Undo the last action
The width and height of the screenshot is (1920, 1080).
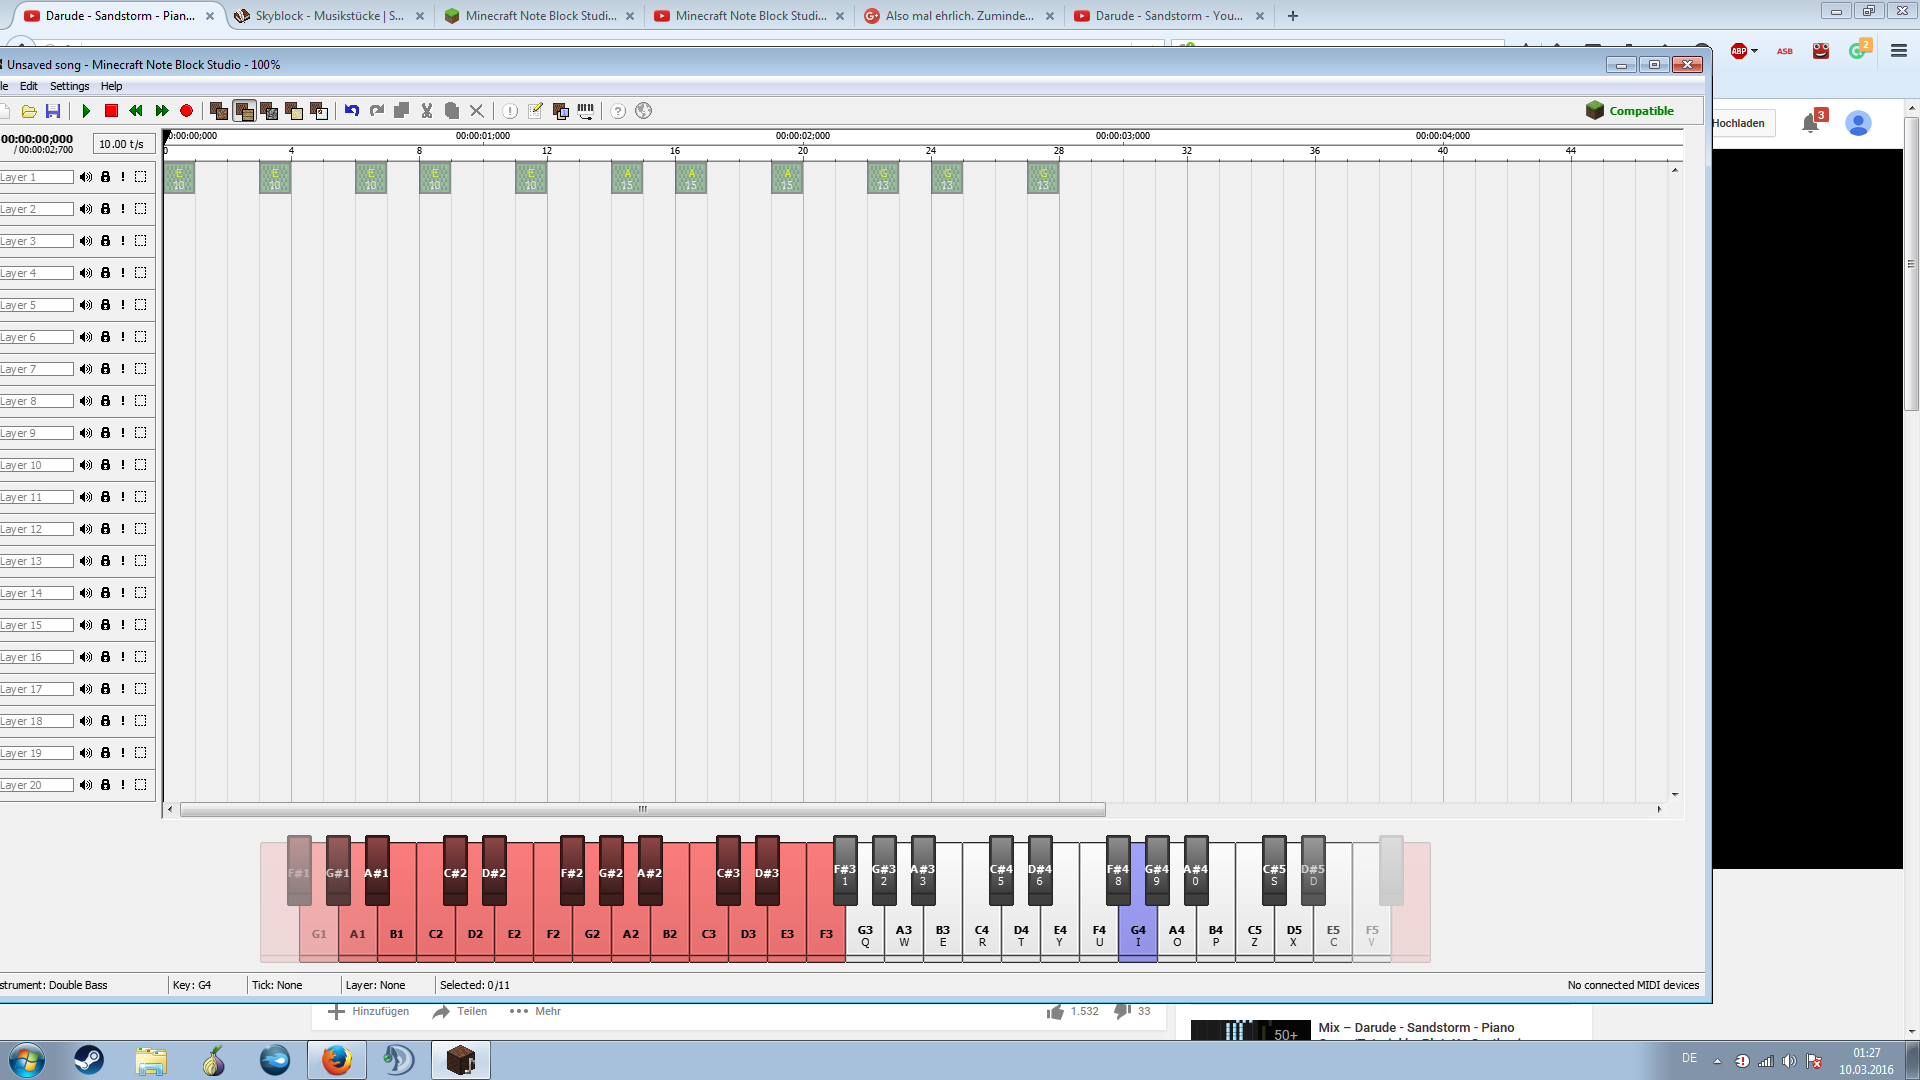tap(352, 111)
